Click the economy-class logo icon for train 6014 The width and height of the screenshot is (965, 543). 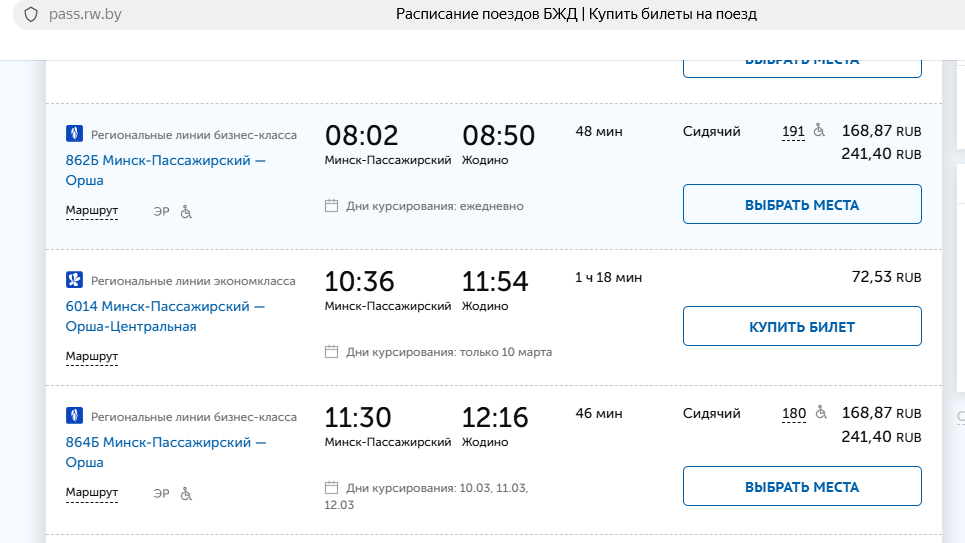[74, 280]
